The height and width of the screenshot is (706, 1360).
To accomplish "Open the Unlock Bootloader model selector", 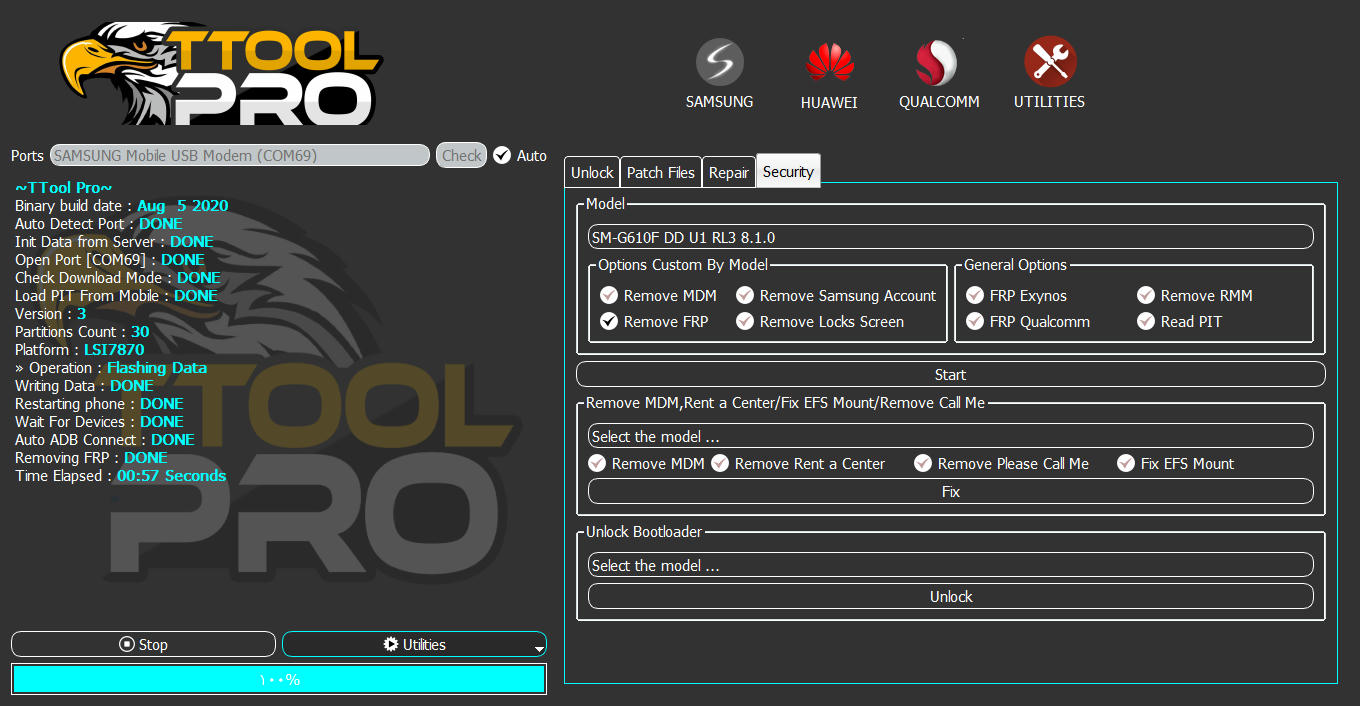I will (x=950, y=565).
